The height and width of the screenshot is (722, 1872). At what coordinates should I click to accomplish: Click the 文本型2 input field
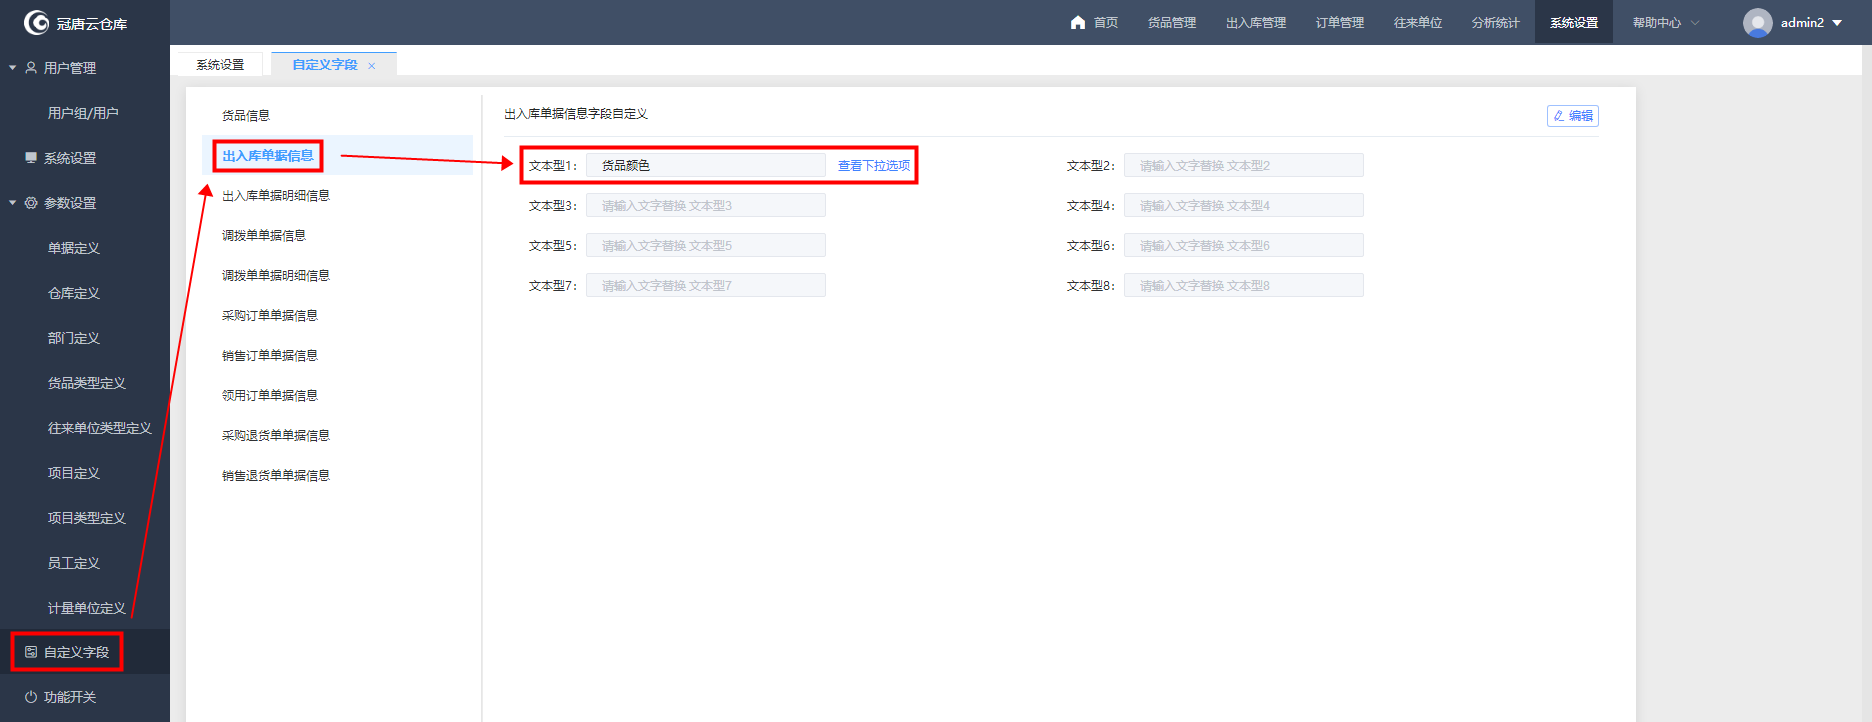click(x=1244, y=166)
